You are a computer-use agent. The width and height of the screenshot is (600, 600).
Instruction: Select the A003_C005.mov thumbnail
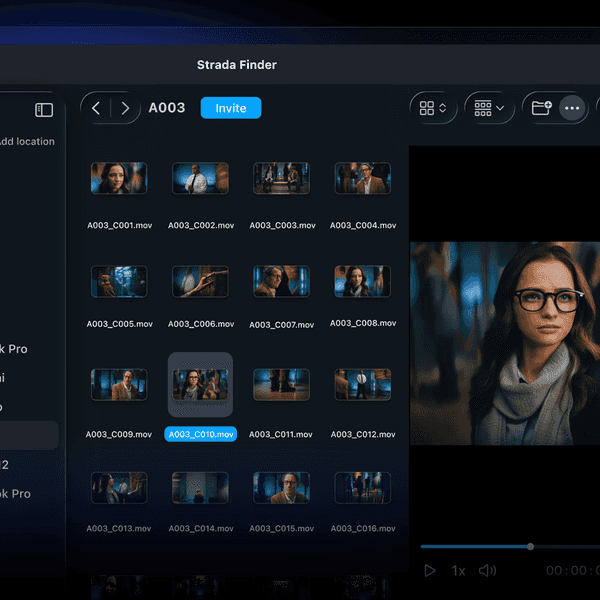click(119, 281)
